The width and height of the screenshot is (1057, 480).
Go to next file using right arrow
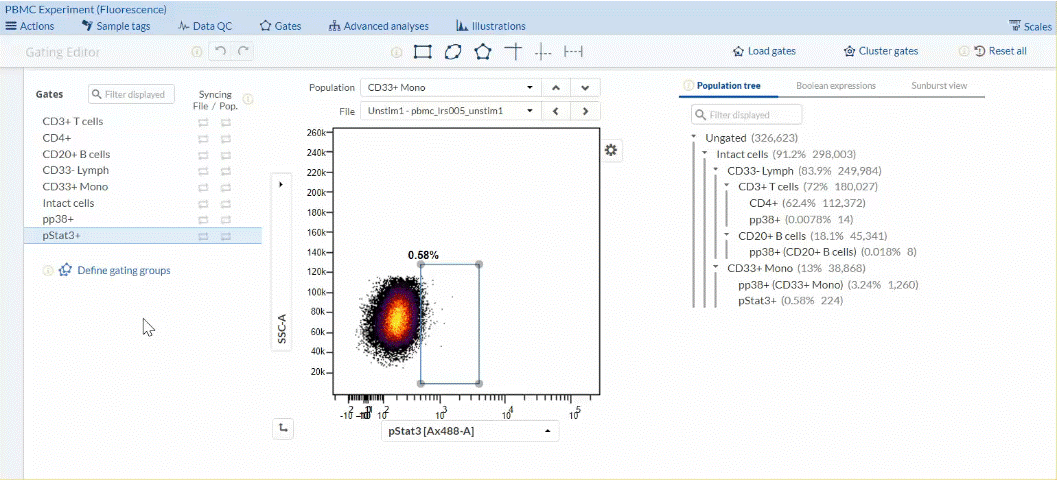click(585, 111)
